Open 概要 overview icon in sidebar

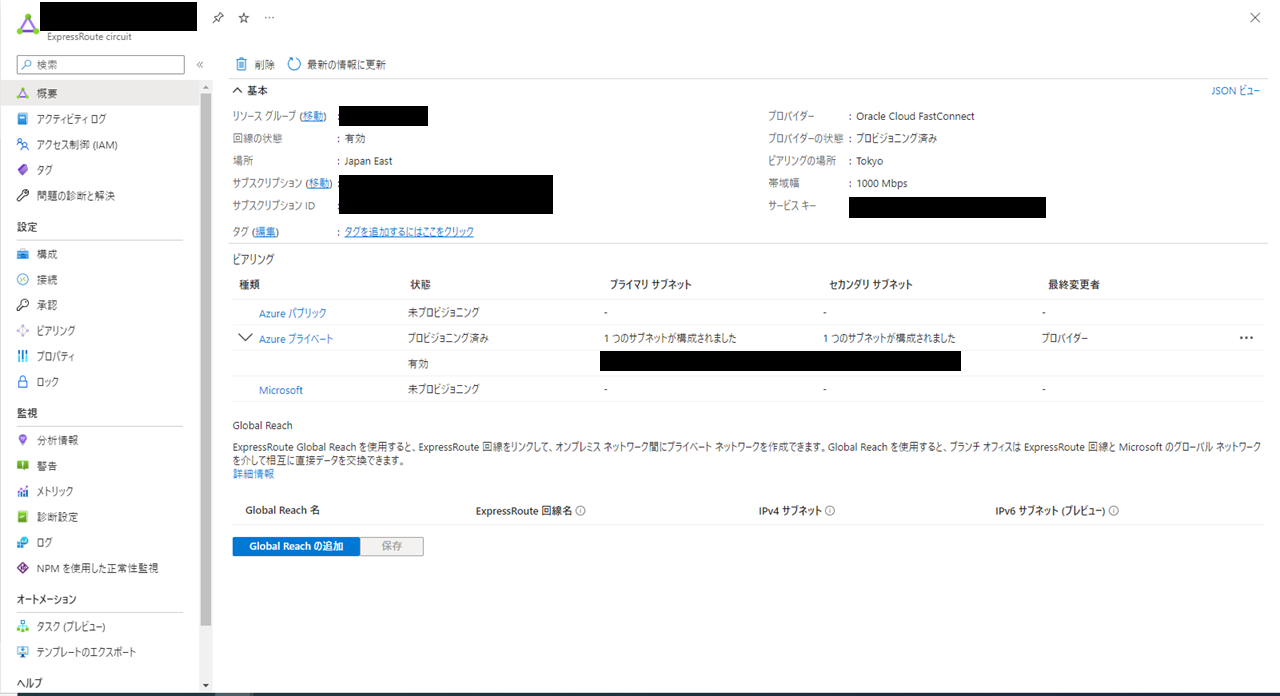click(x=23, y=93)
